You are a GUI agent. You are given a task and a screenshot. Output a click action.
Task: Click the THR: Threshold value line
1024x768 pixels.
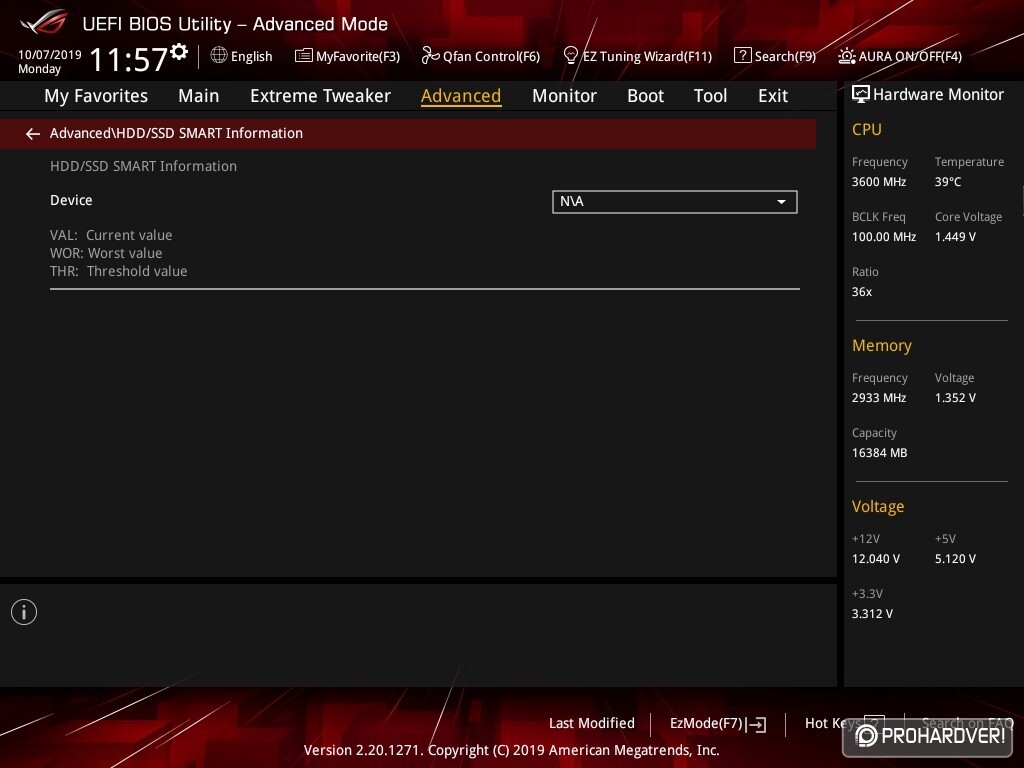(118, 272)
